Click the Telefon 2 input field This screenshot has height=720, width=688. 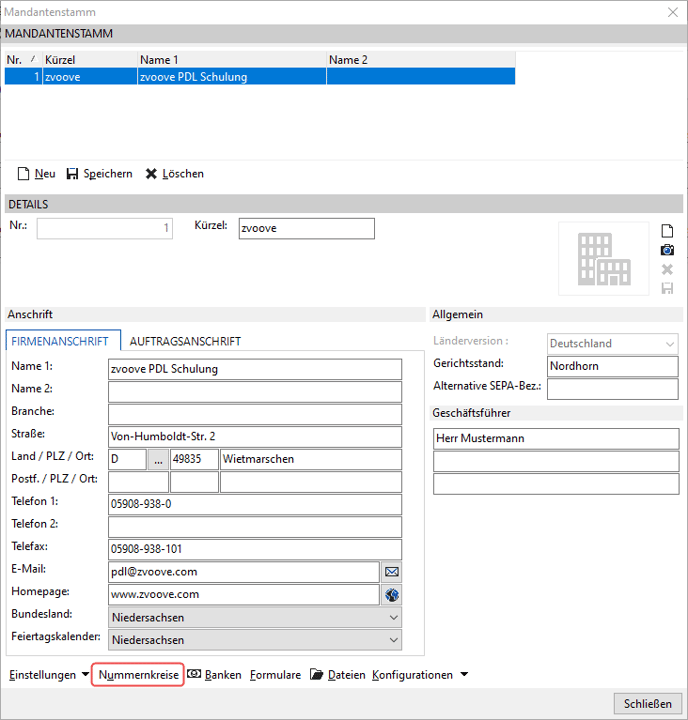click(x=255, y=527)
